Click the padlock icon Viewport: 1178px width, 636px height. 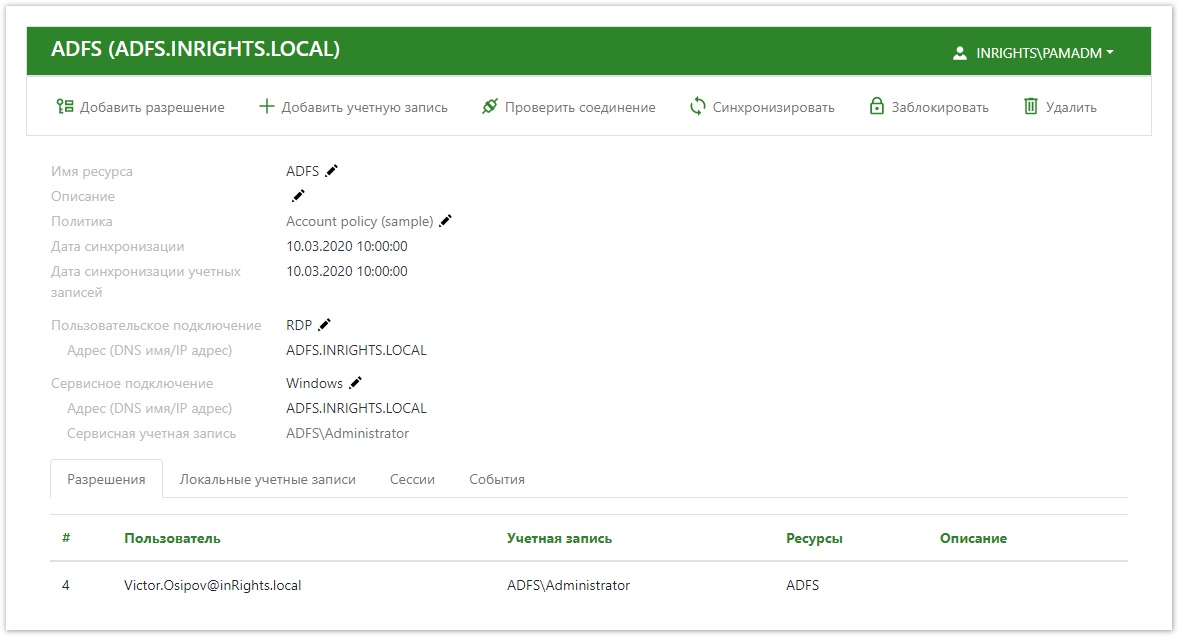click(x=877, y=106)
